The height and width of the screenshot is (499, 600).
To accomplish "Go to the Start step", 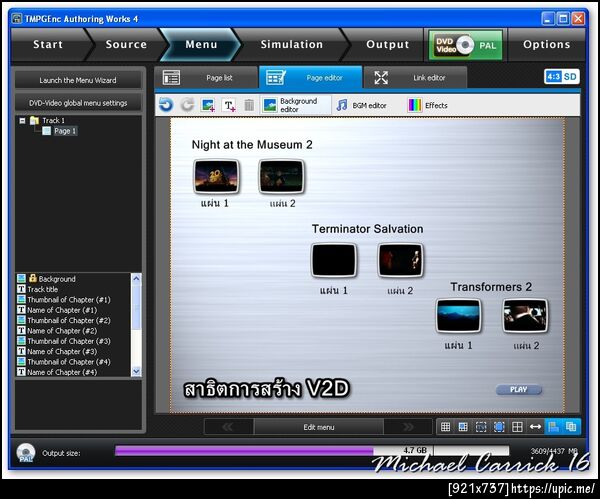I will pyautogui.click(x=48, y=45).
